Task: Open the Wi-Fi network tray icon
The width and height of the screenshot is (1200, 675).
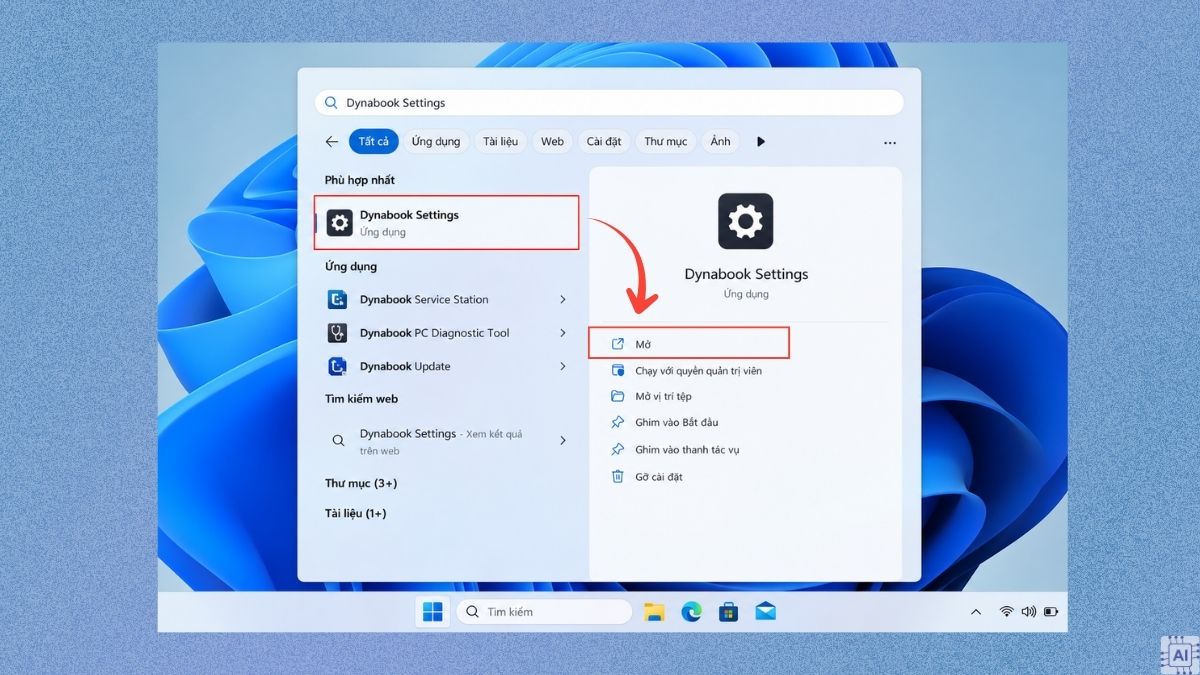Action: (1006, 612)
